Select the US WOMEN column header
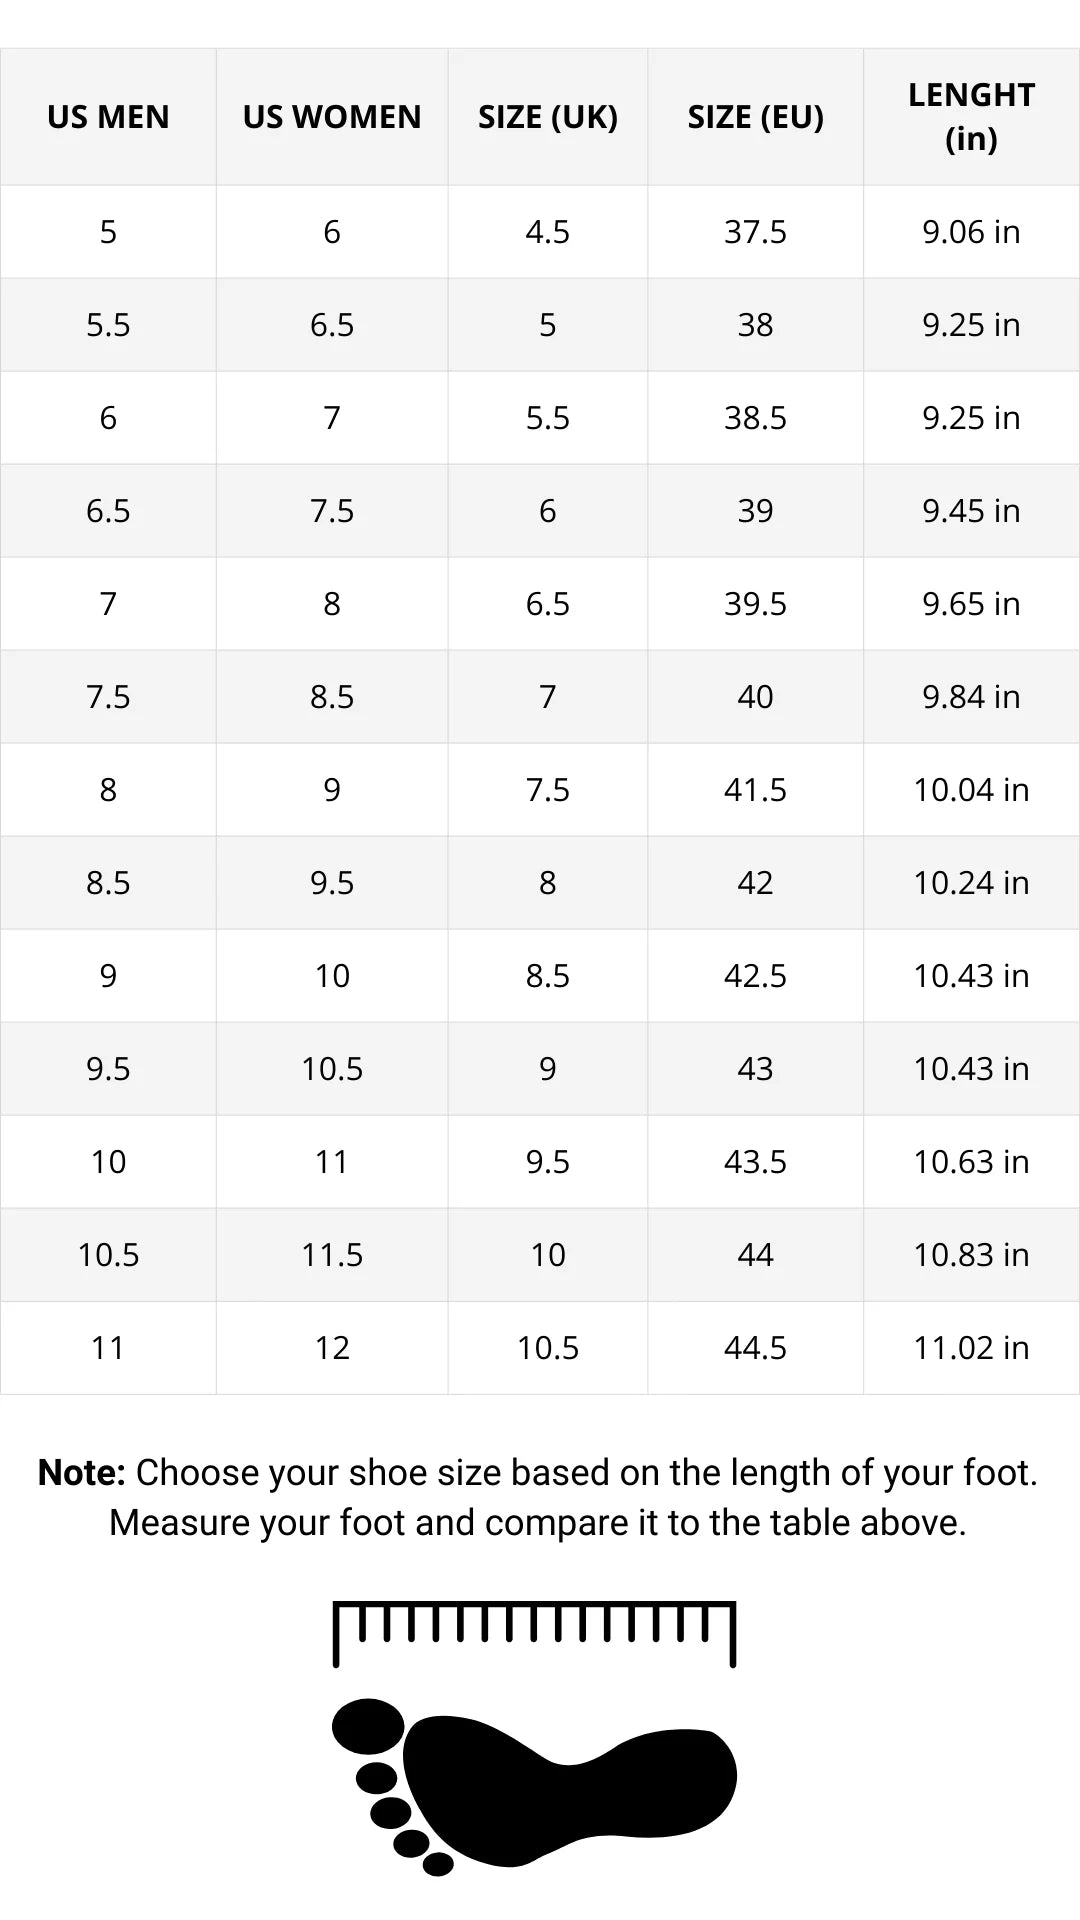Screen dimensions: 1080x1920 332,117
